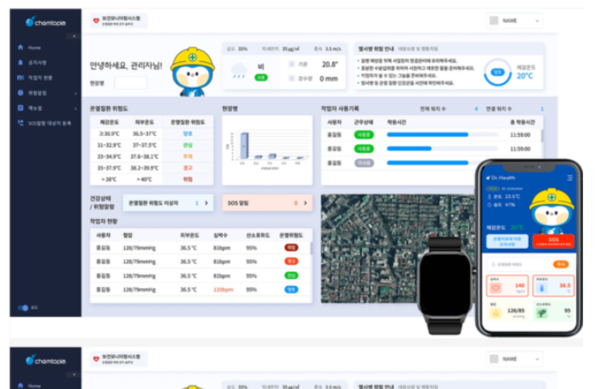Click the black smartwatch image

click(x=445, y=286)
